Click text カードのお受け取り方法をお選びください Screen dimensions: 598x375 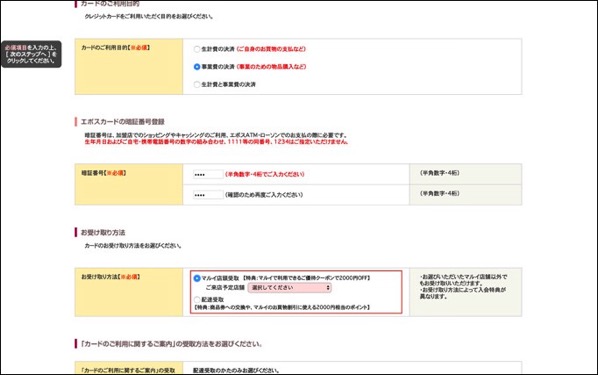(133, 246)
